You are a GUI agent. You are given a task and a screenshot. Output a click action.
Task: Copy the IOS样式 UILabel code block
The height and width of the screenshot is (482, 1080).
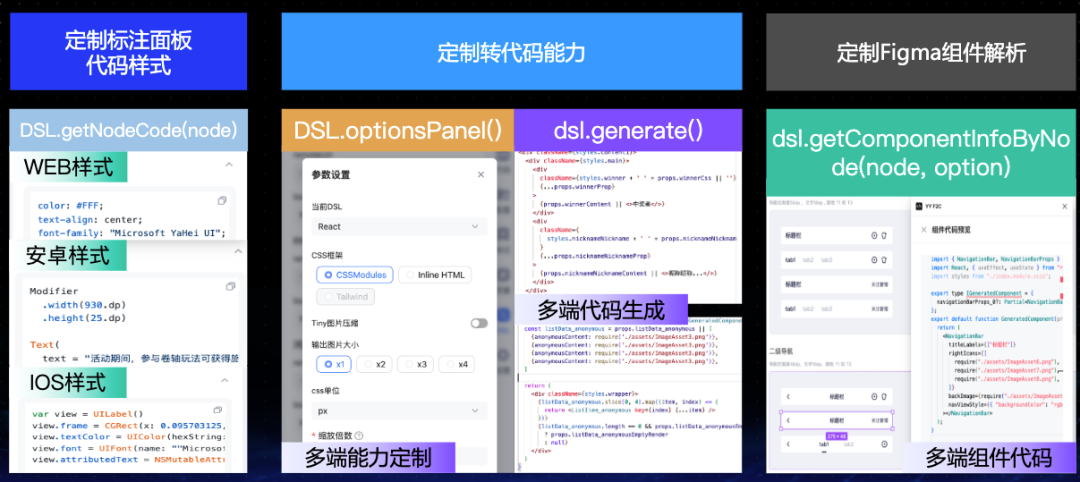click(x=218, y=410)
